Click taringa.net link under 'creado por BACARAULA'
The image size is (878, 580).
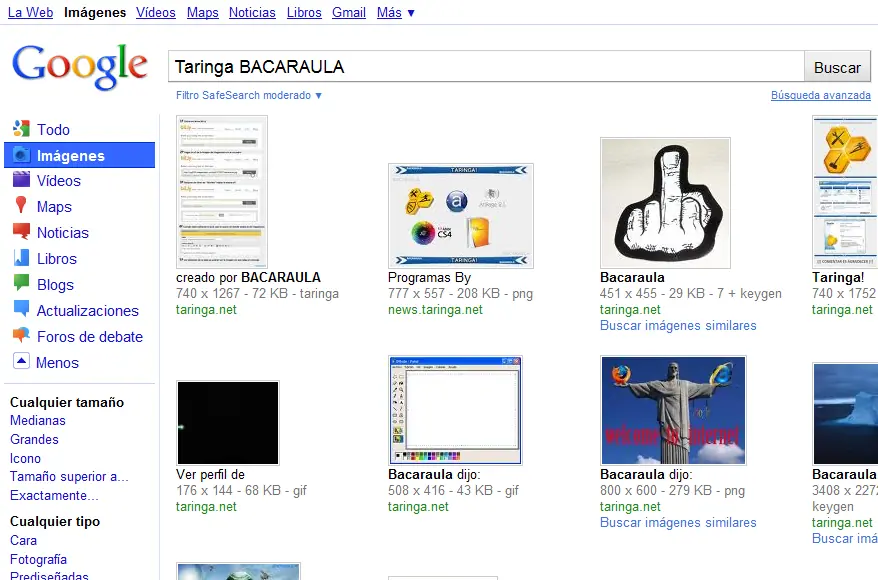(206, 310)
